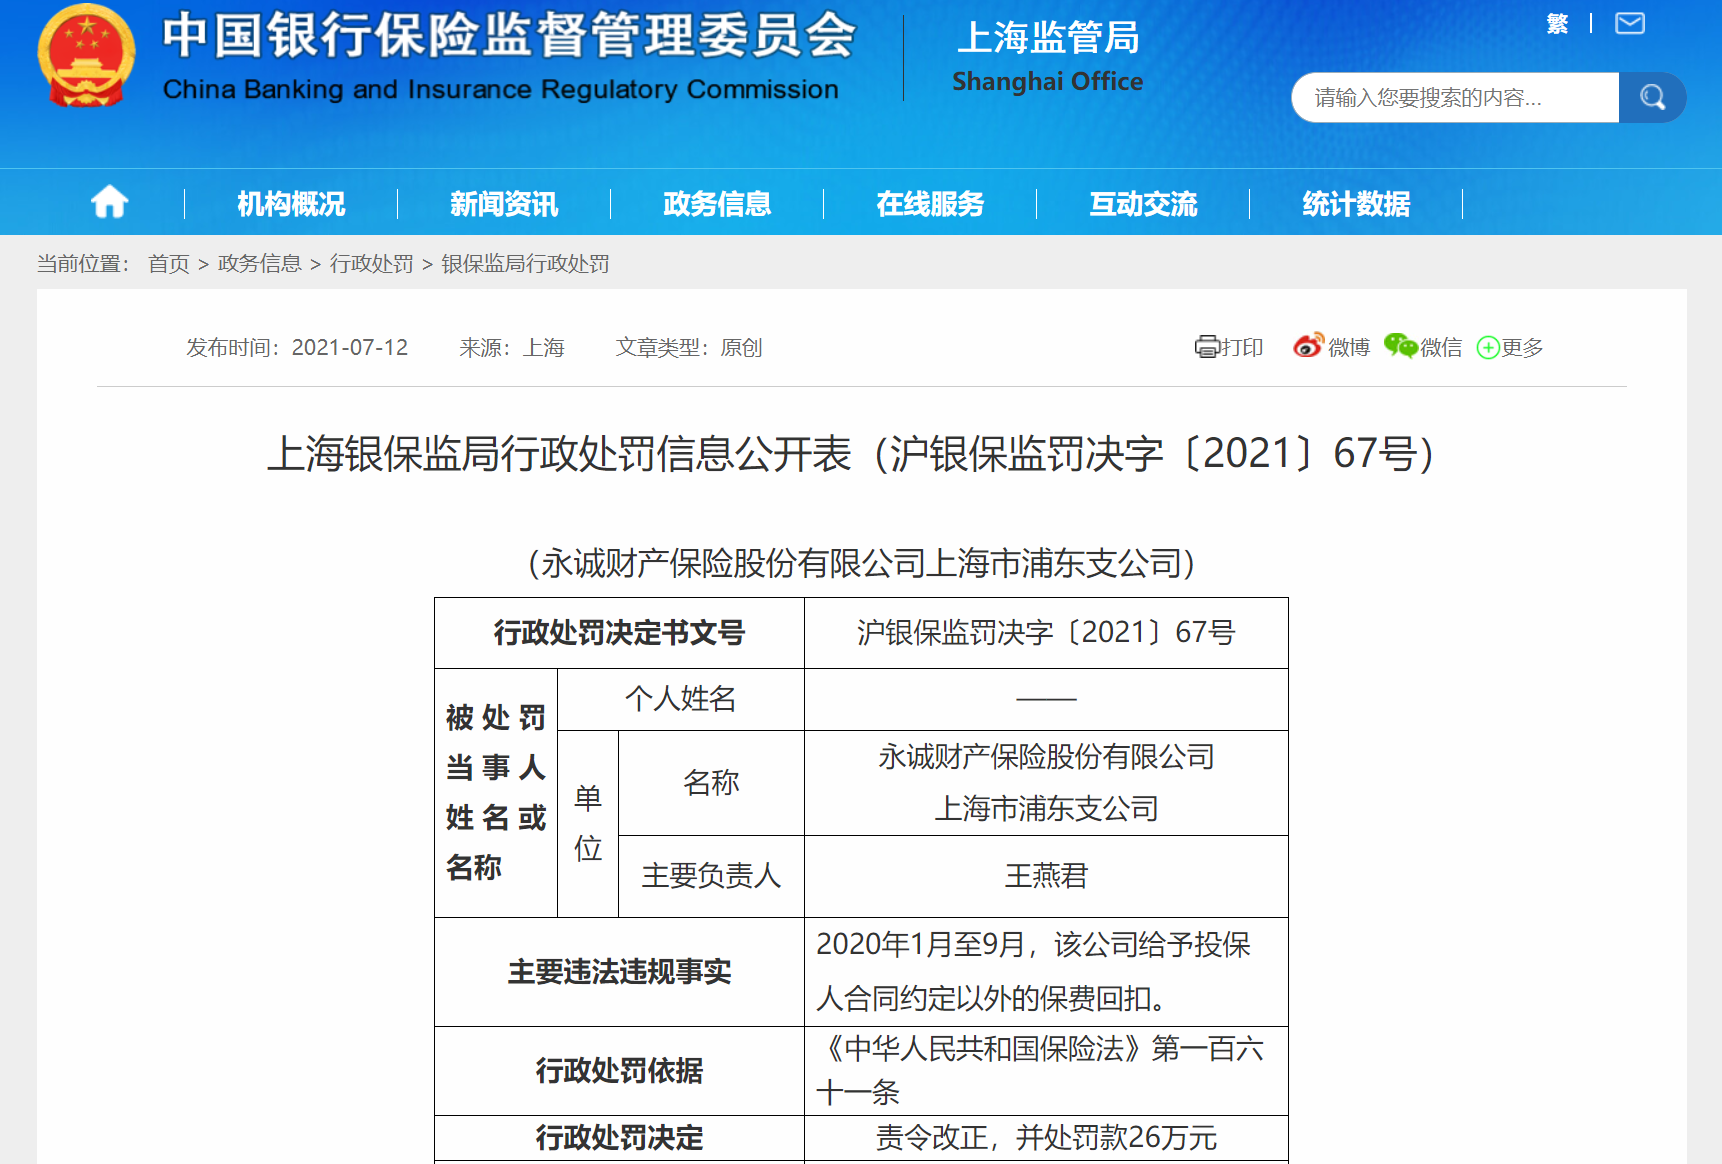Click the 单位 table cell
This screenshot has width=1722, height=1164.
point(588,824)
